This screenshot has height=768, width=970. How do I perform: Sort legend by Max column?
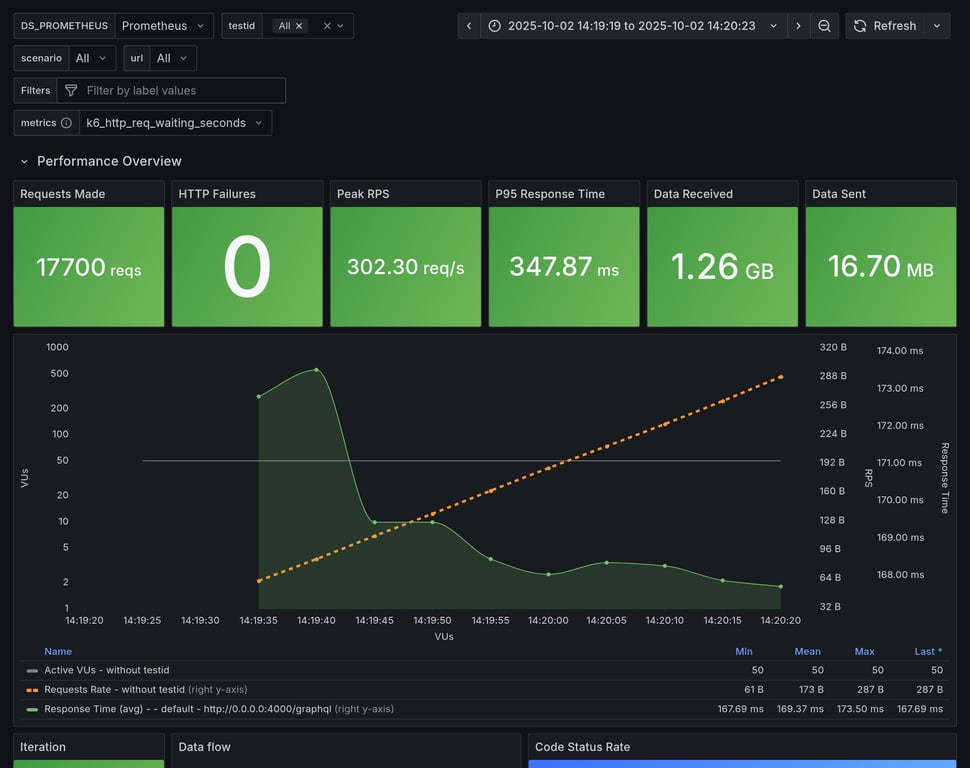(x=864, y=651)
